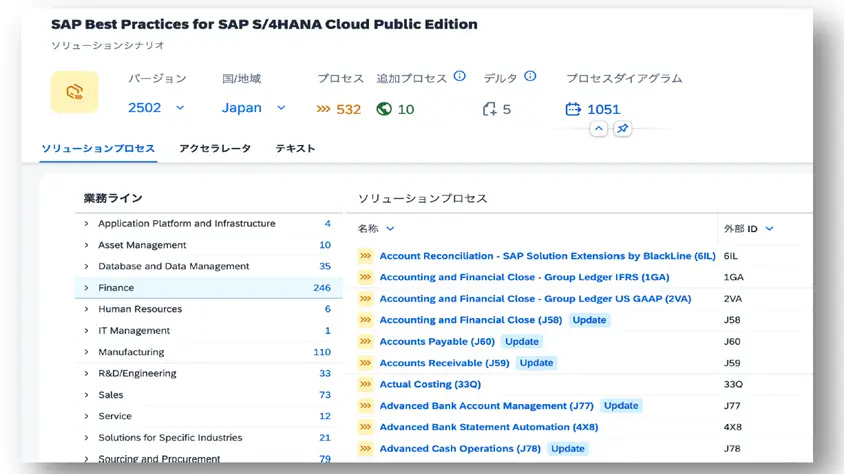The height and width of the screenshot is (474, 844).
Task: Expand Database and Data Management node
Action: coord(86,266)
